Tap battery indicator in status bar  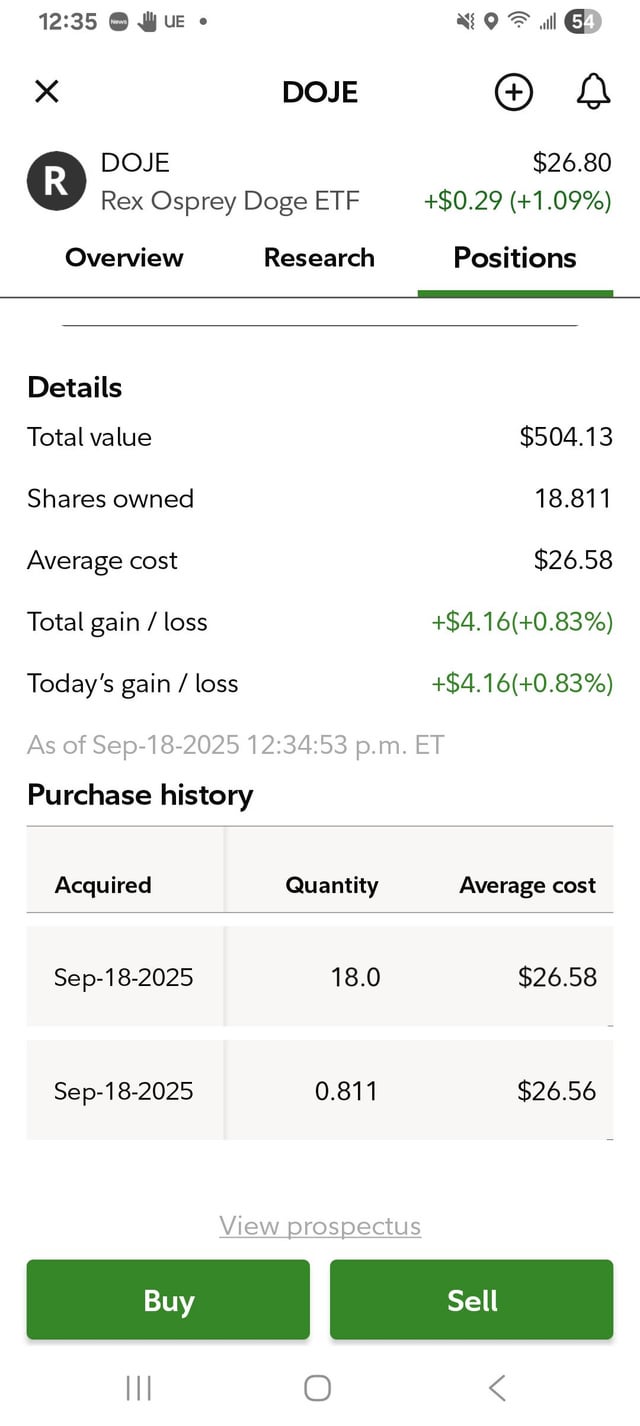click(x=583, y=22)
